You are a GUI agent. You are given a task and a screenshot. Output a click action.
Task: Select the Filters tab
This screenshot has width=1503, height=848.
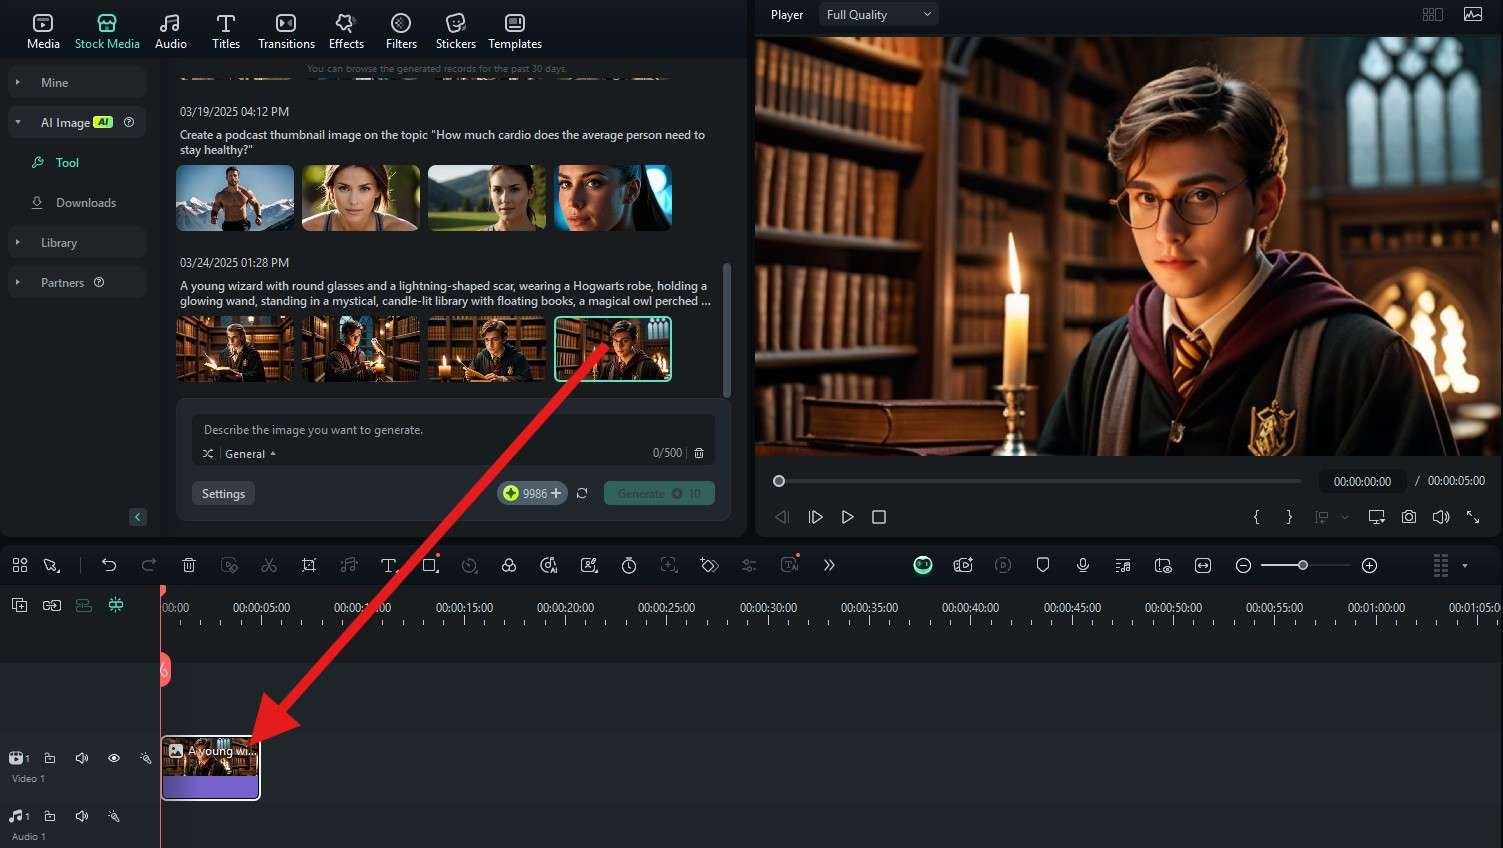click(x=401, y=31)
